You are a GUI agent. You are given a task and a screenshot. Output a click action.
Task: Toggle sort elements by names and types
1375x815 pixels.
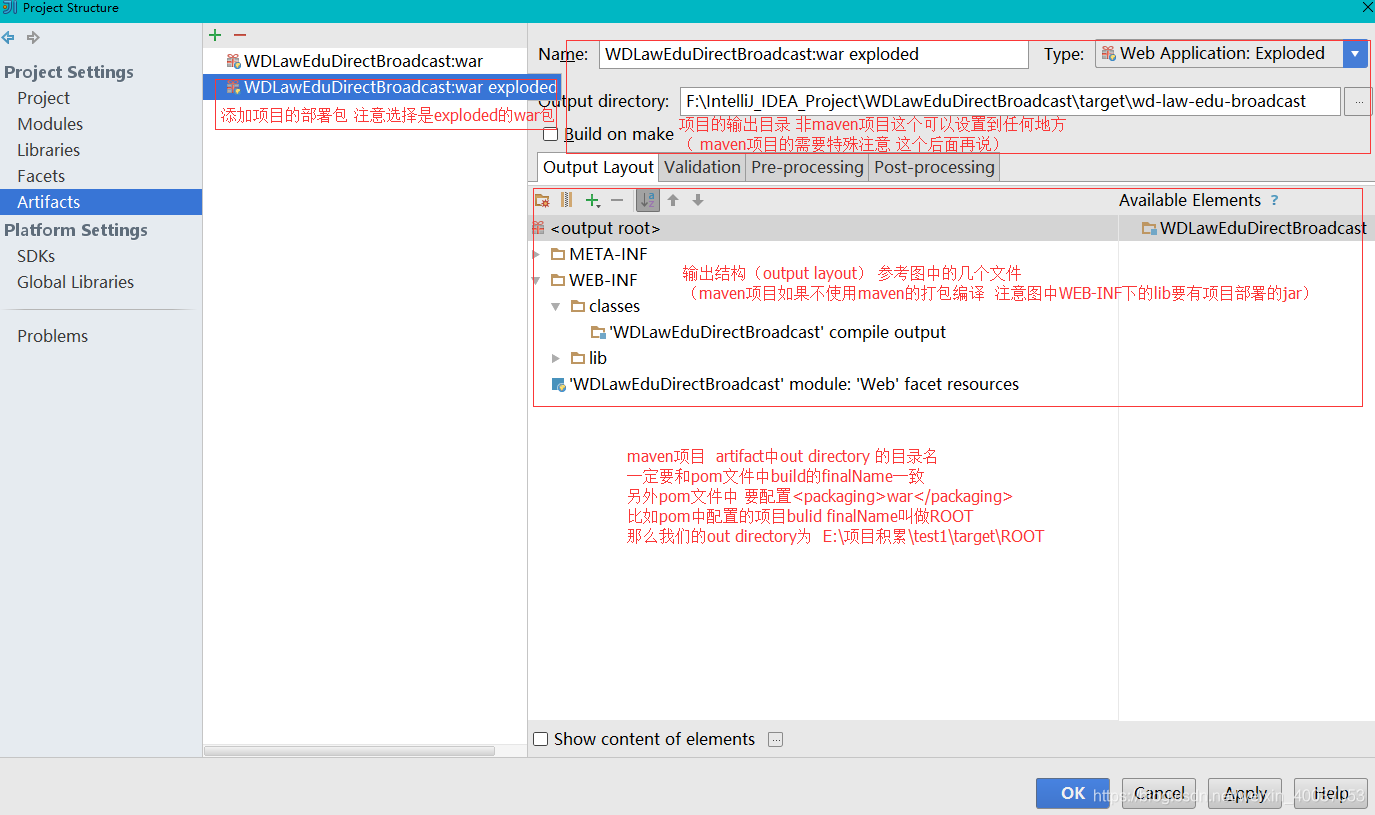pyautogui.click(x=648, y=200)
